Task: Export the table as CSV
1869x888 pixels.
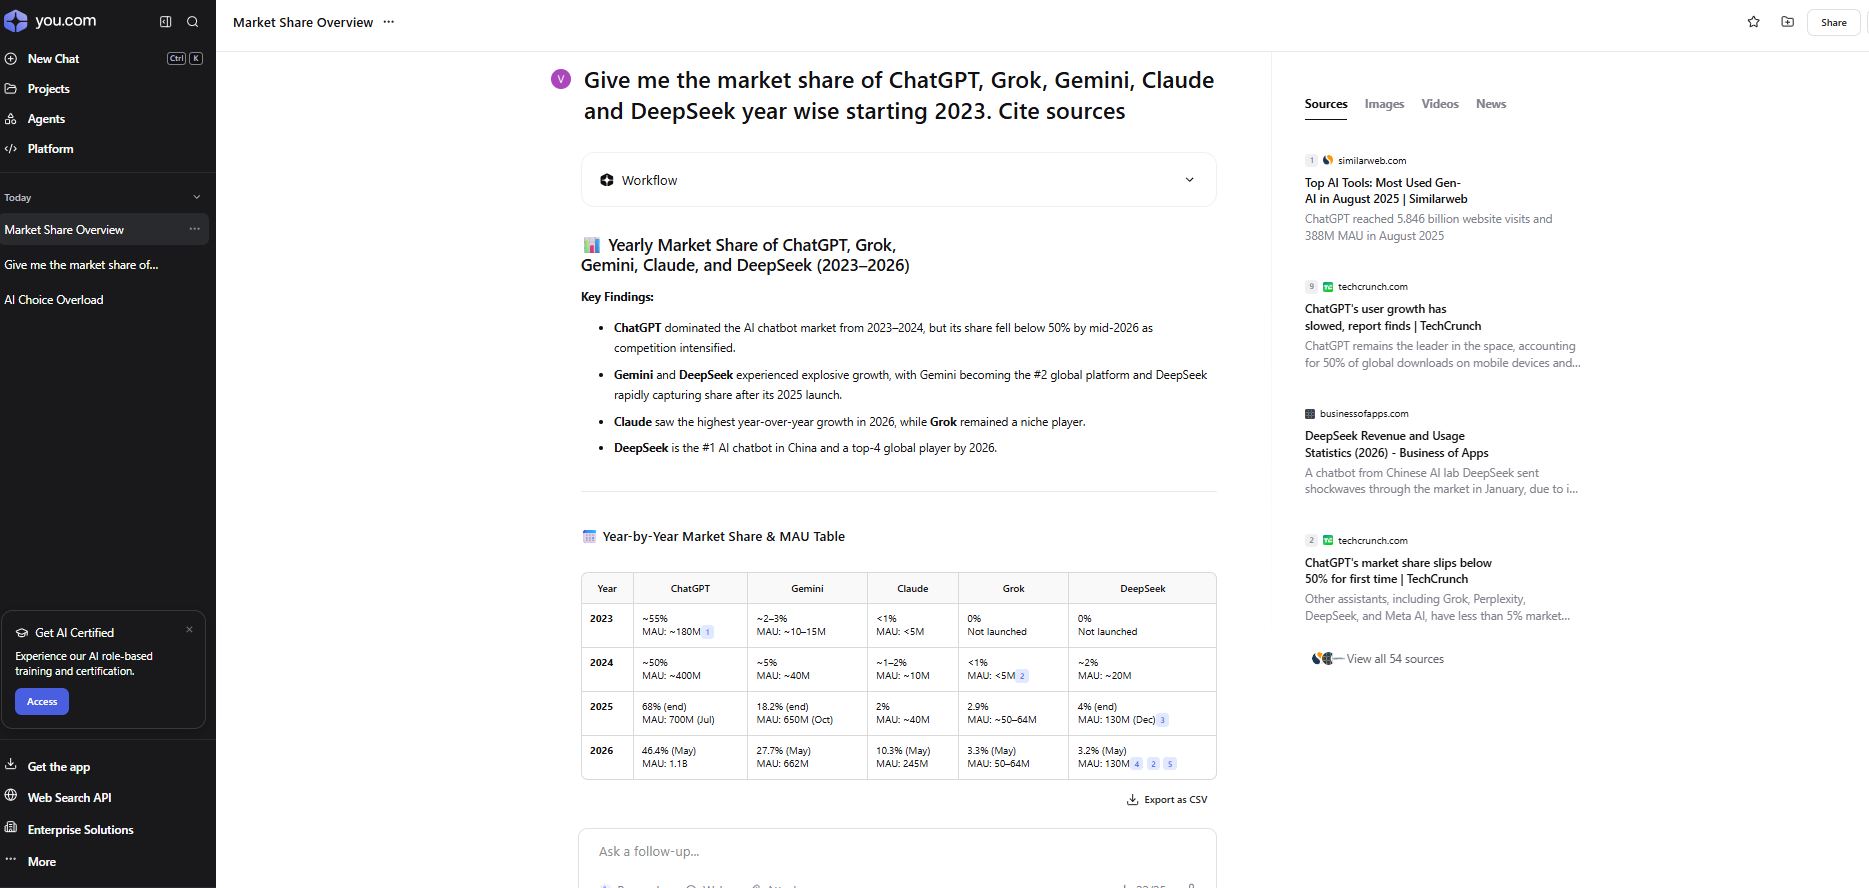Action: point(1167,800)
